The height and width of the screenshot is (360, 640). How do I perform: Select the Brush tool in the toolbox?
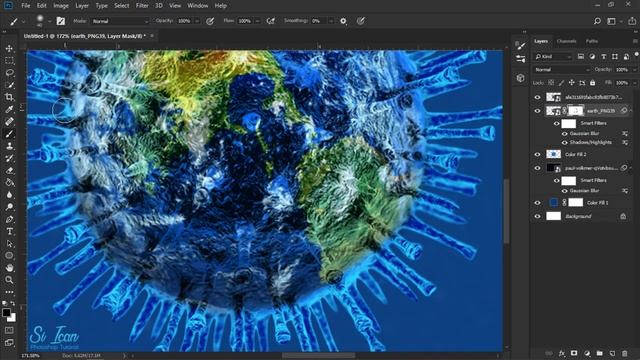9,134
